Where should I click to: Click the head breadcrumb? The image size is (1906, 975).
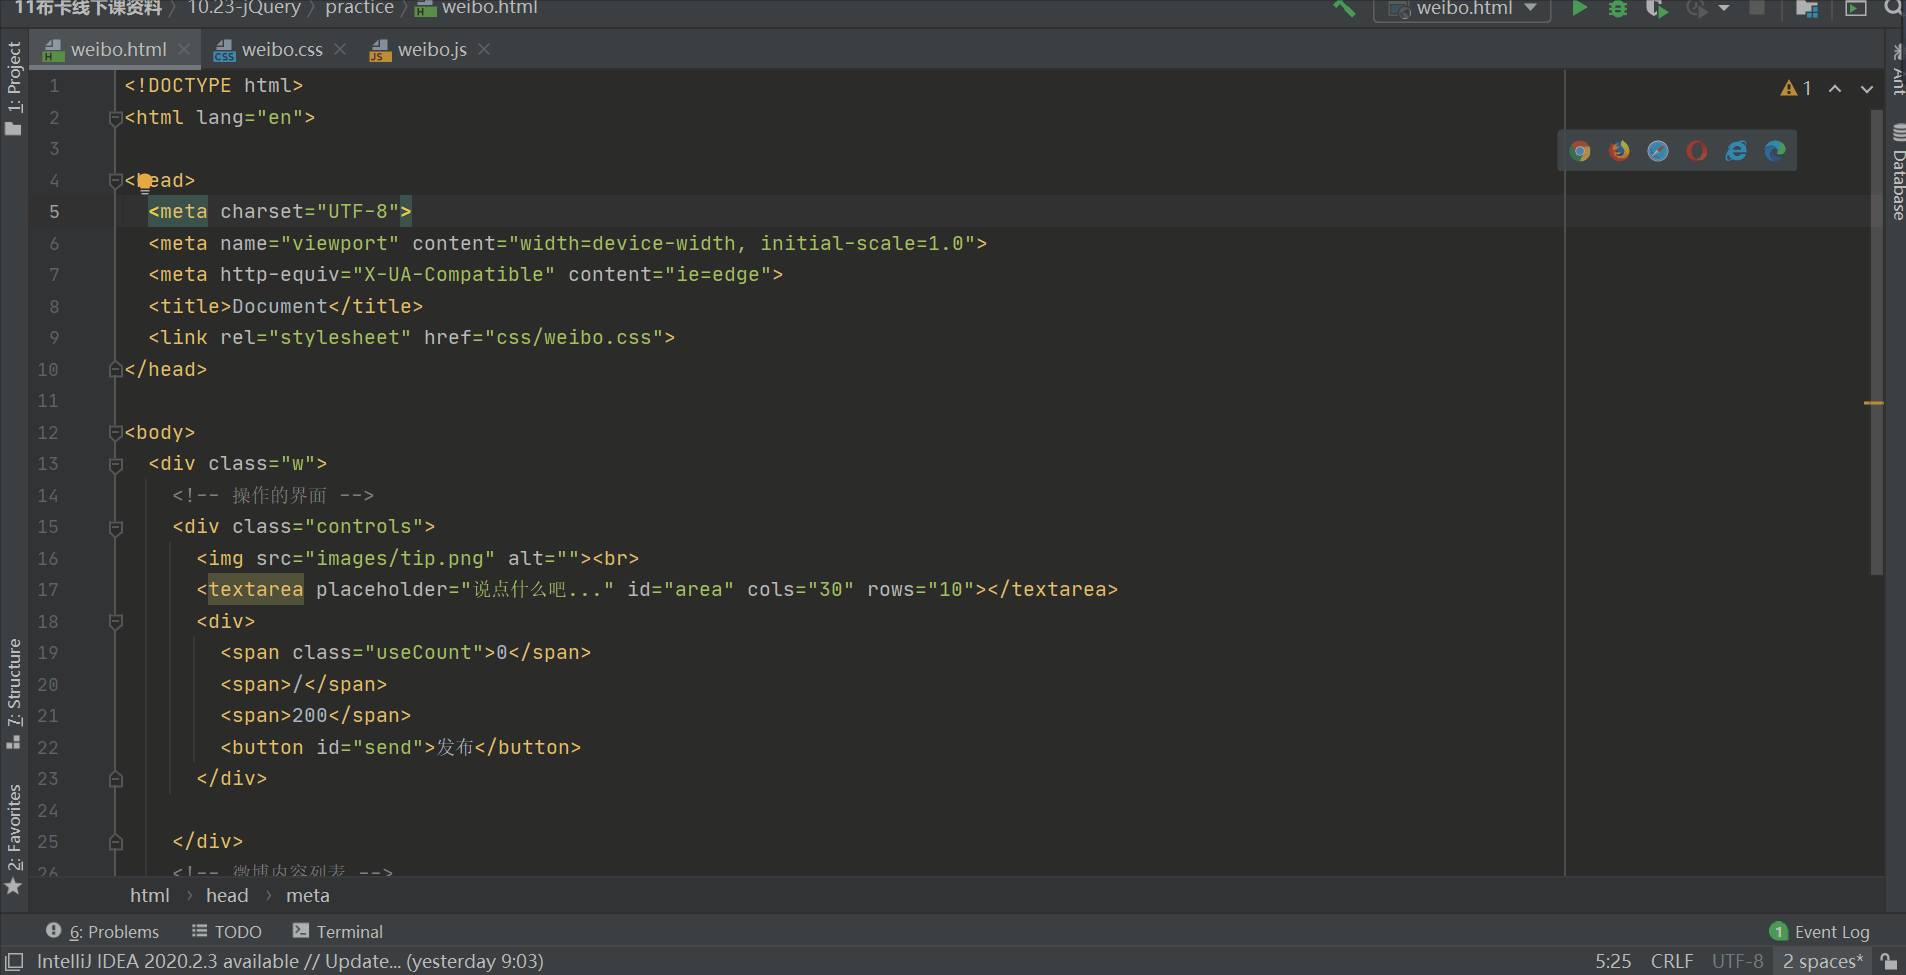coord(227,896)
